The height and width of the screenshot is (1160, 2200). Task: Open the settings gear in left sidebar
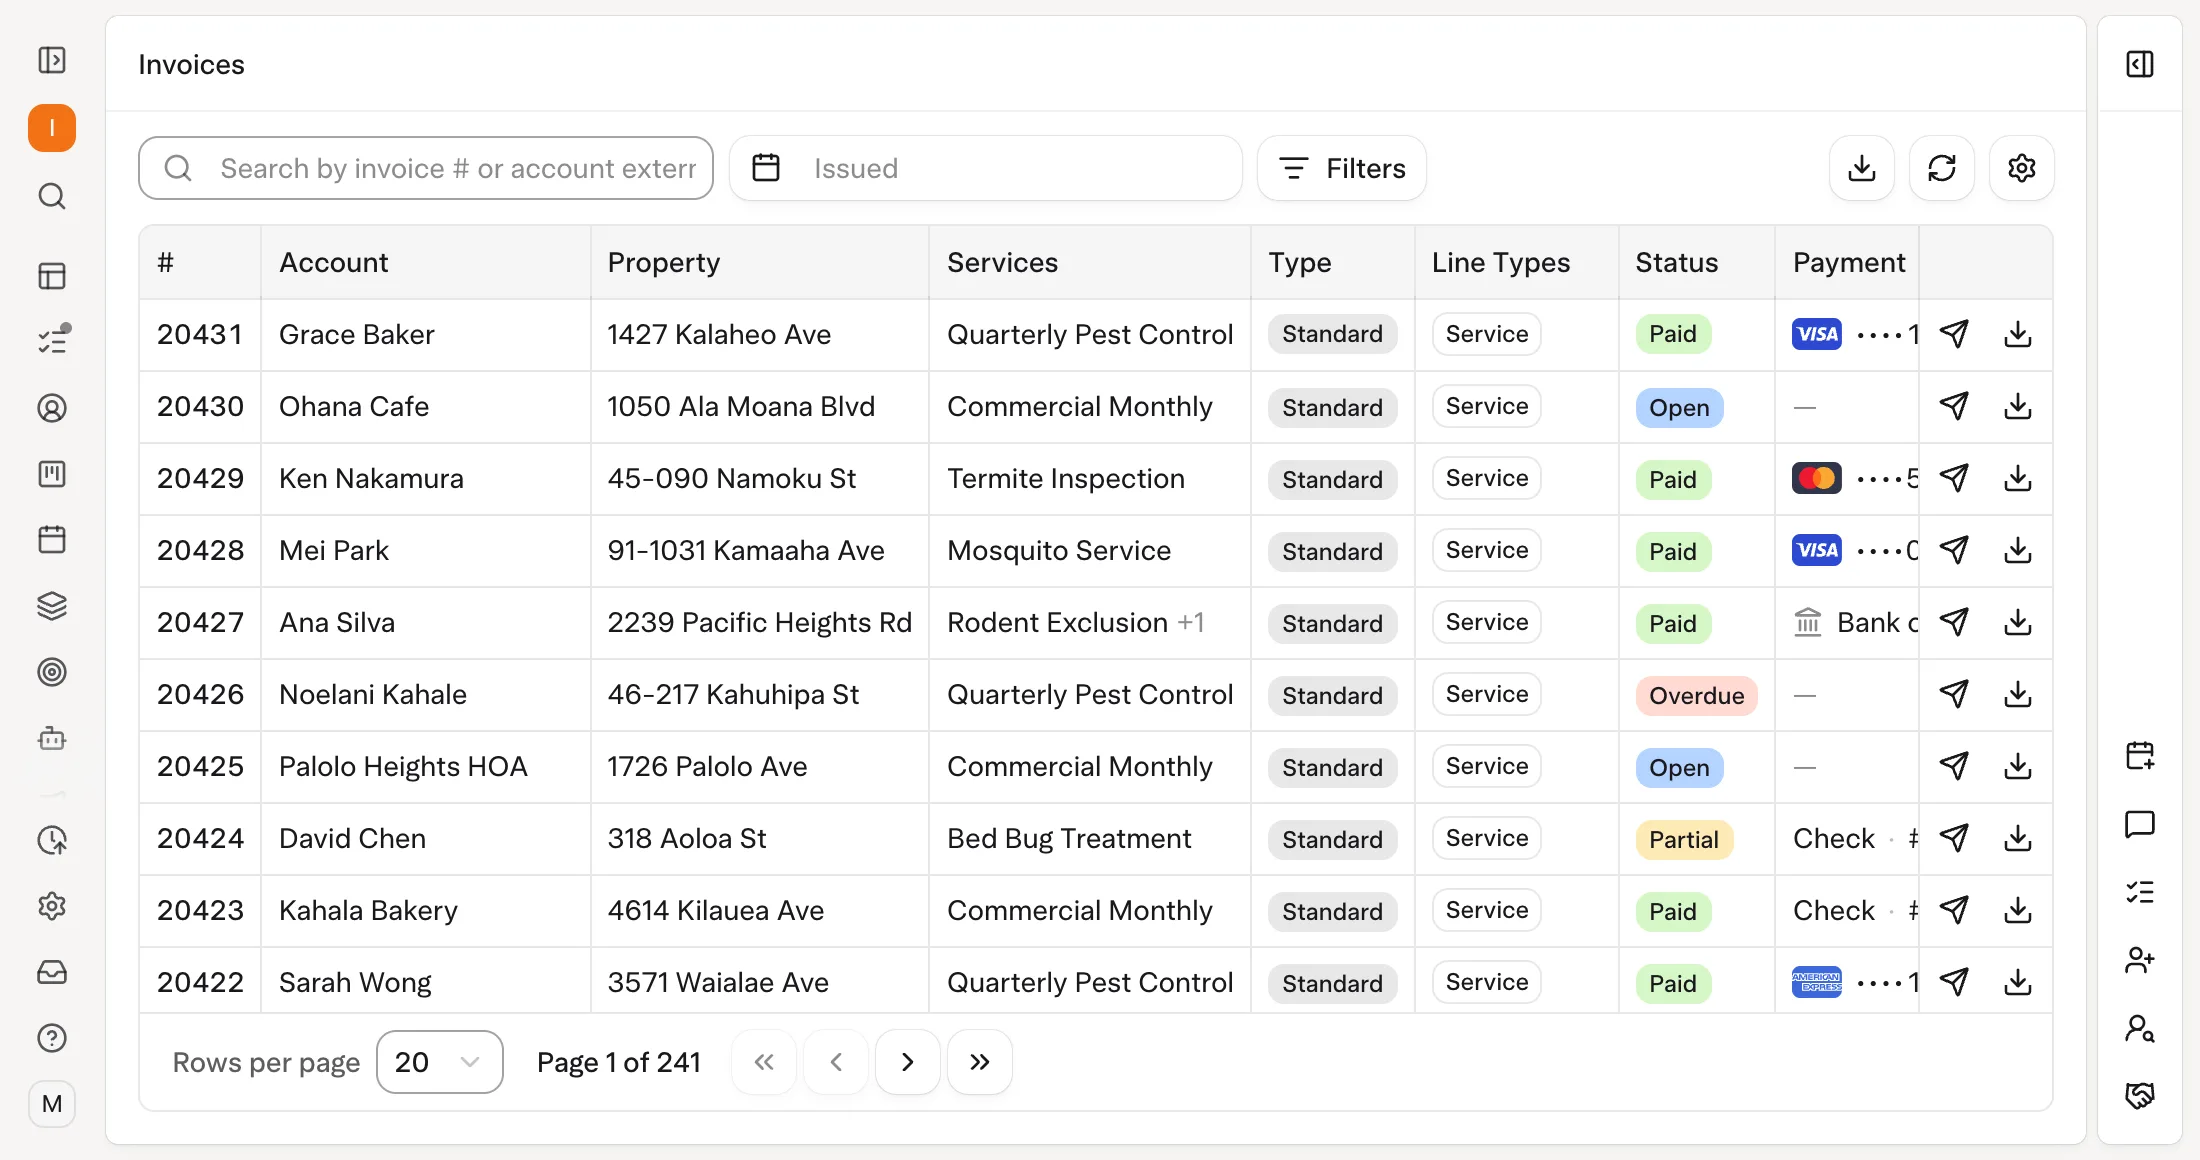(x=52, y=906)
